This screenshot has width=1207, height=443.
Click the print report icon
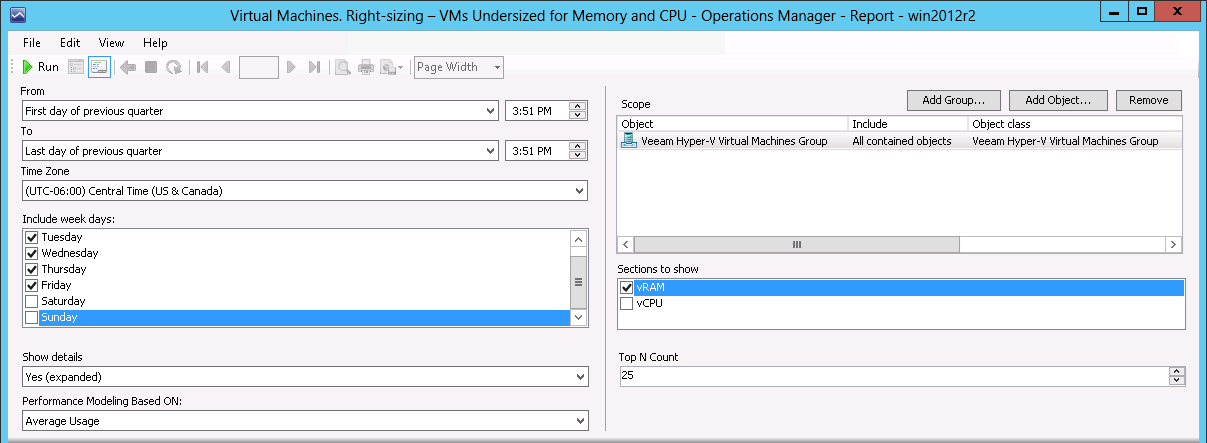pos(366,67)
